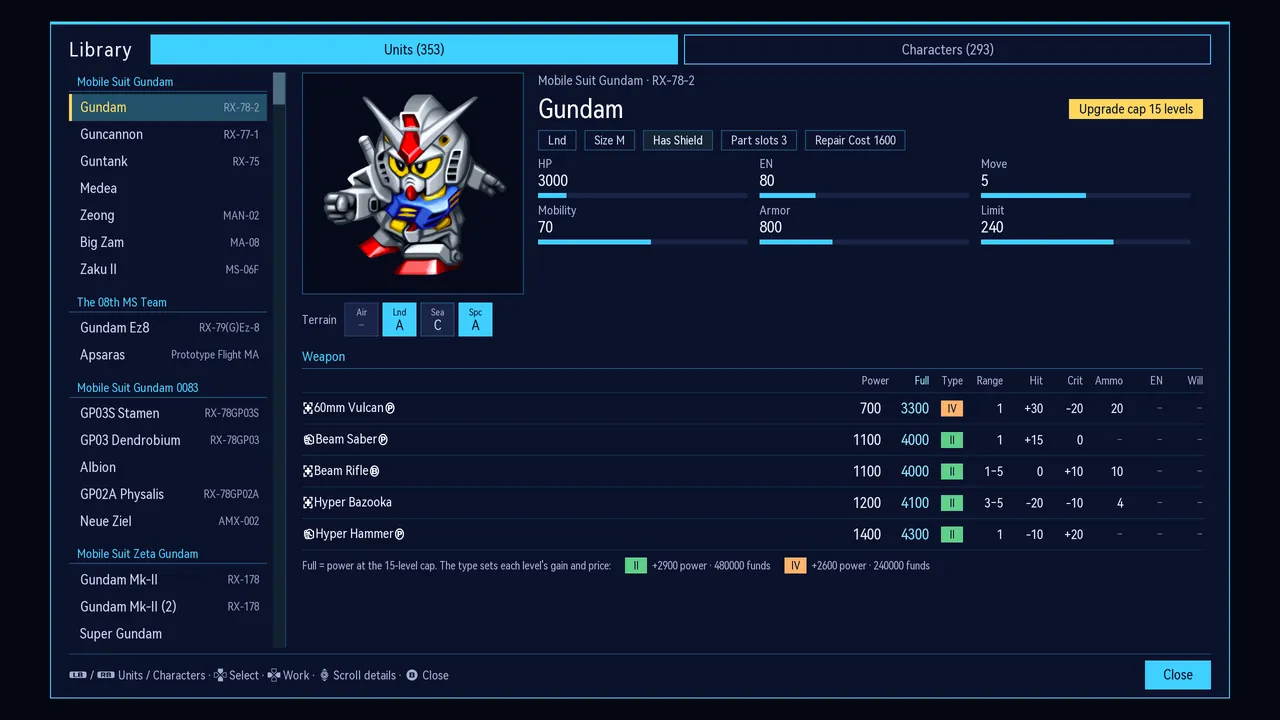Click the P marker after Hyper Hammer
The image size is (1280, 720).
[x=399, y=534]
